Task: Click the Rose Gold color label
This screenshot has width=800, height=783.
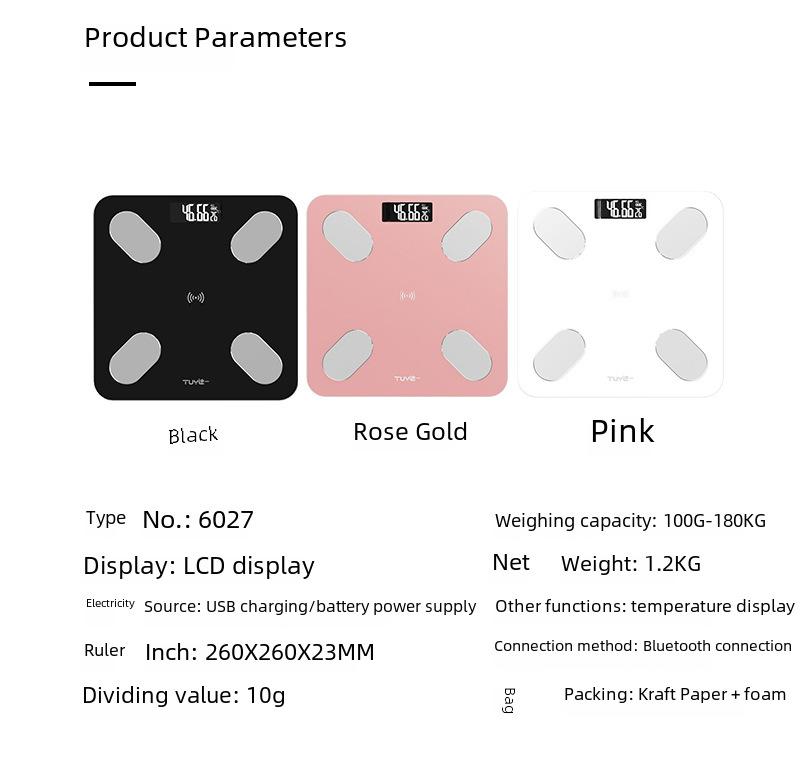Action: (x=410, y=432)
